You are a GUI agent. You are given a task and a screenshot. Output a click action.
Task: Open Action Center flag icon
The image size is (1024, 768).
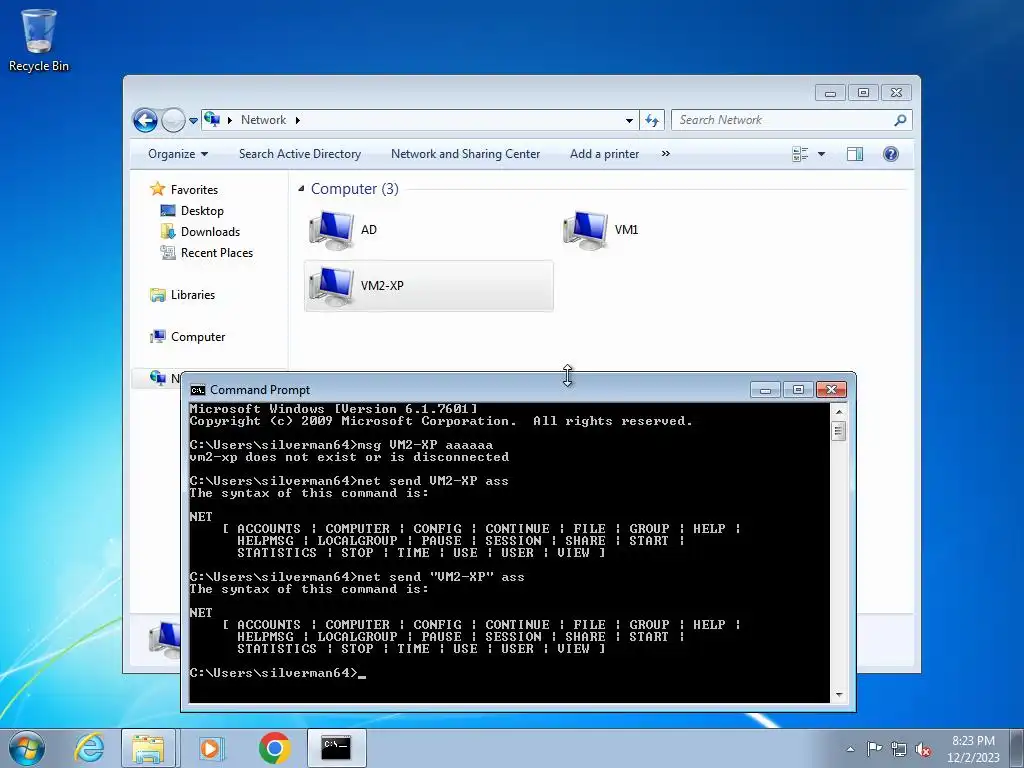coord(874,749)
